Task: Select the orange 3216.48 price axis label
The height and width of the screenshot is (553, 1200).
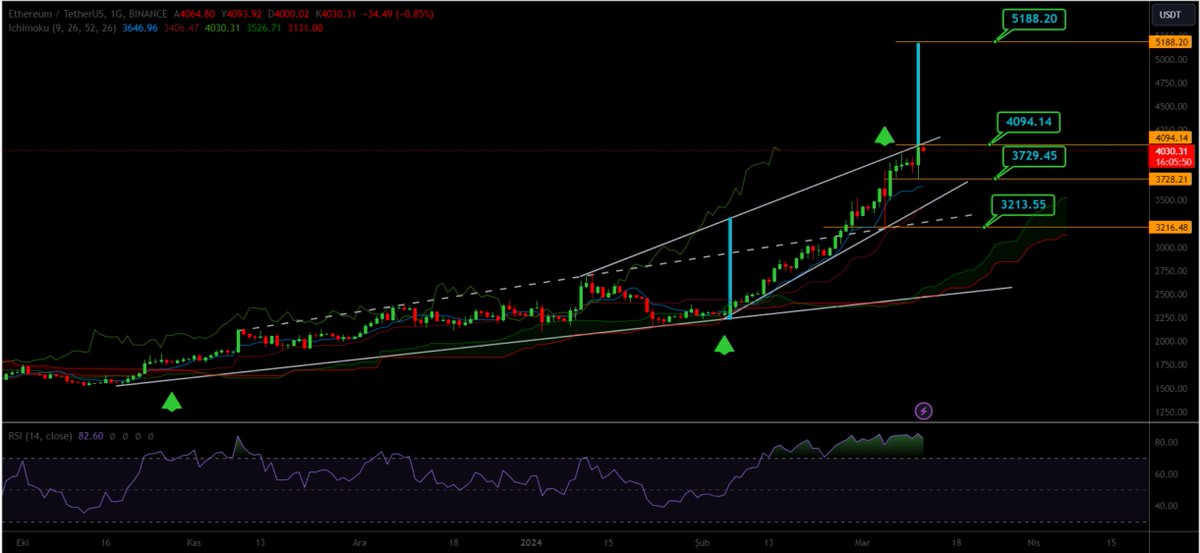Action: [1171, 227]
